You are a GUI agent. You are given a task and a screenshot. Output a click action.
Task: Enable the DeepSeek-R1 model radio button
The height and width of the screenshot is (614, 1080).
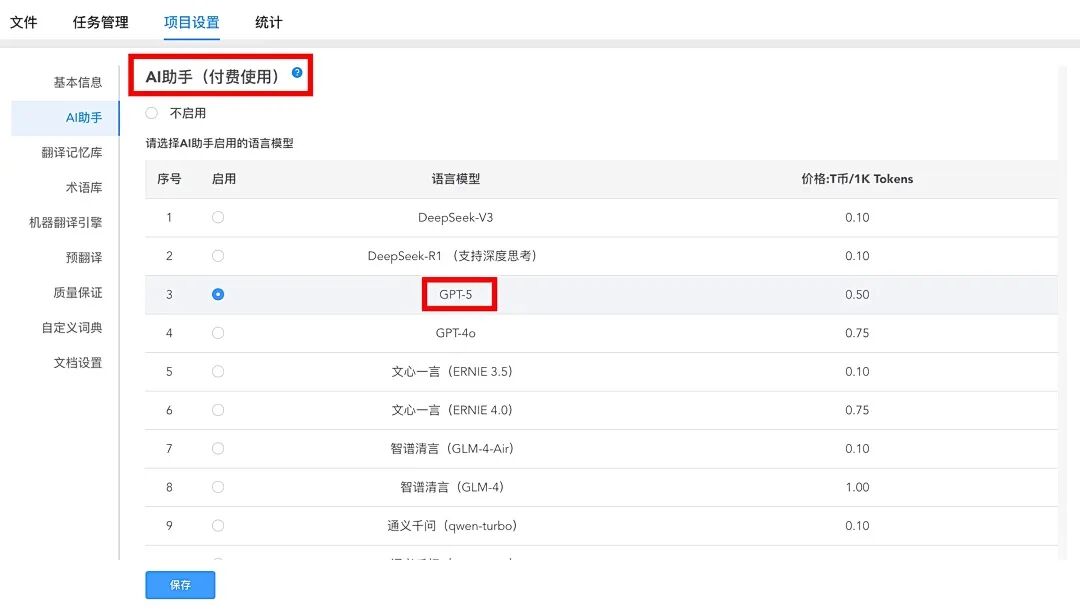218,256
